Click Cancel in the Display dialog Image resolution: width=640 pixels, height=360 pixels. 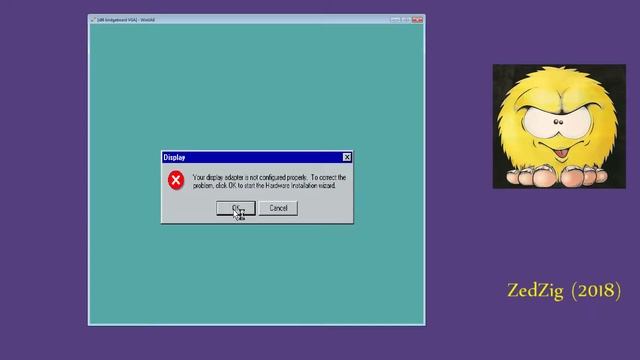point(278,208)
